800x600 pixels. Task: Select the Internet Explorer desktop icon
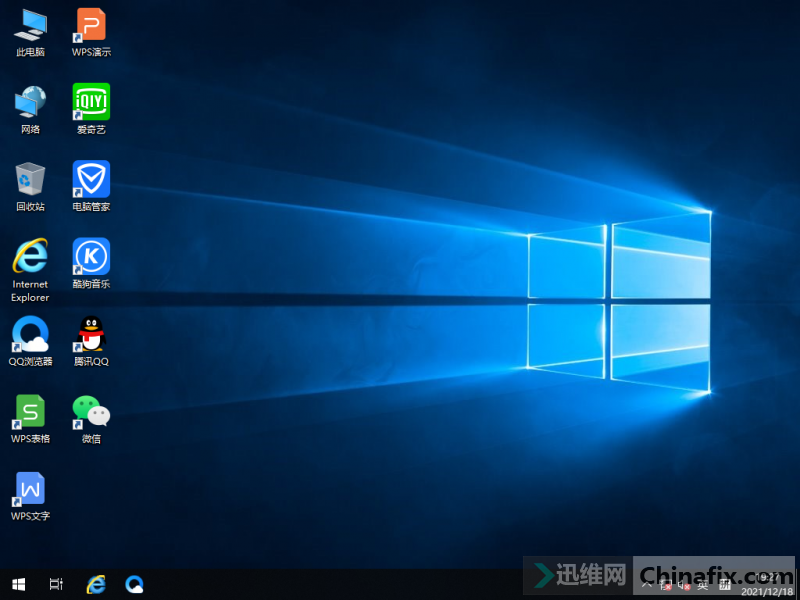point(31,270)
